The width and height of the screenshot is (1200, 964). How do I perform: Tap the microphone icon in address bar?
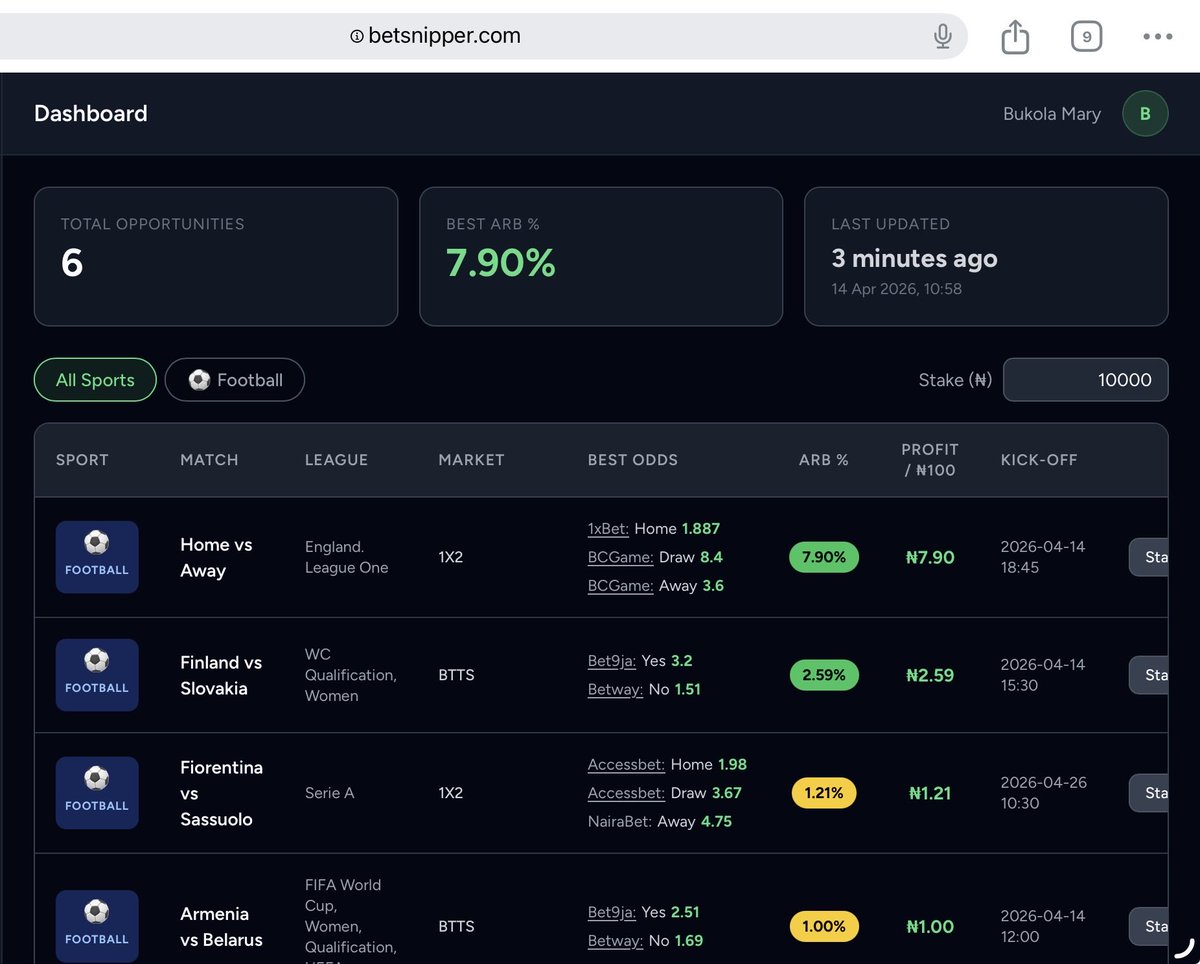(942, 37)
